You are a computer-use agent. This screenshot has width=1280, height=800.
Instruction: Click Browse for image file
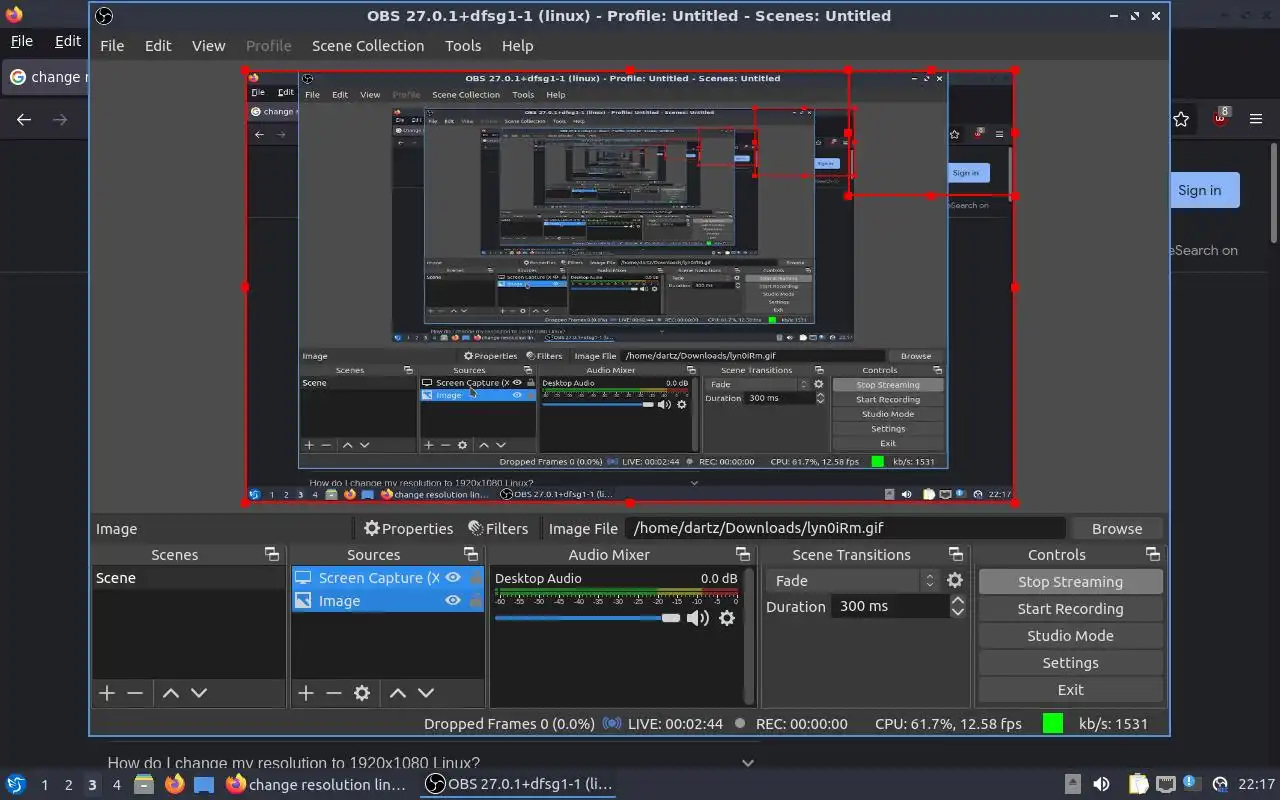(x=1116, y=528)
